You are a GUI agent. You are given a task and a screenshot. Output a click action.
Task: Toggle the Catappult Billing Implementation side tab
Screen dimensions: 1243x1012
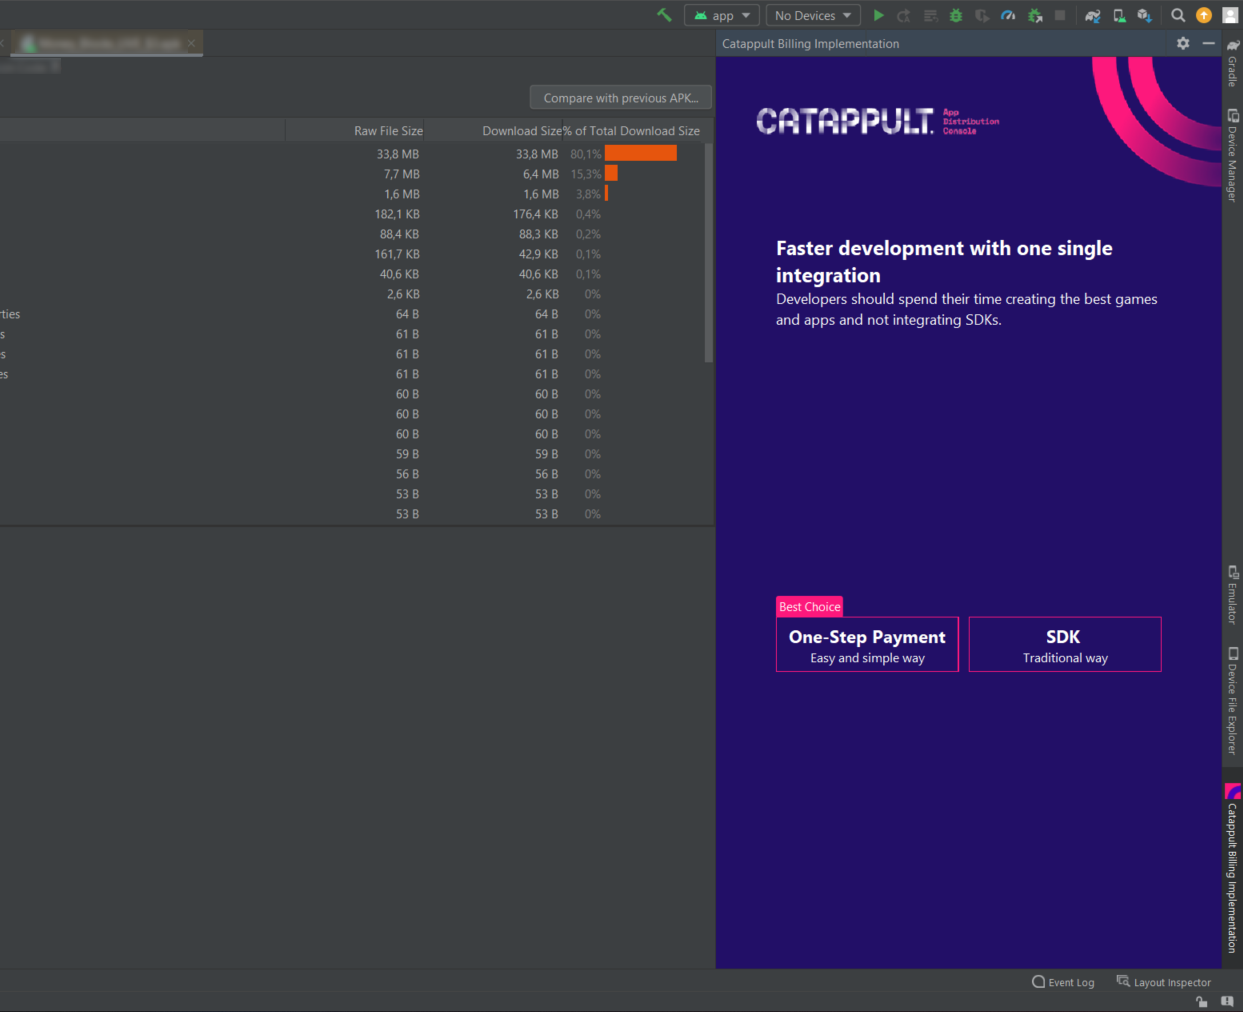tap(1232, 870)
